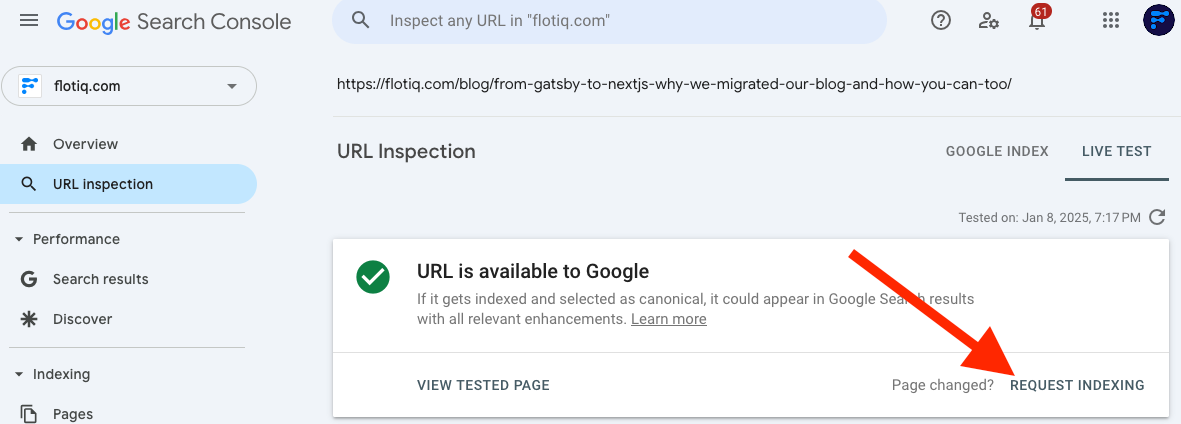
Task: Open the flotiq.com property dropdown
Action: pyautogui.click(x=129, y=86)
